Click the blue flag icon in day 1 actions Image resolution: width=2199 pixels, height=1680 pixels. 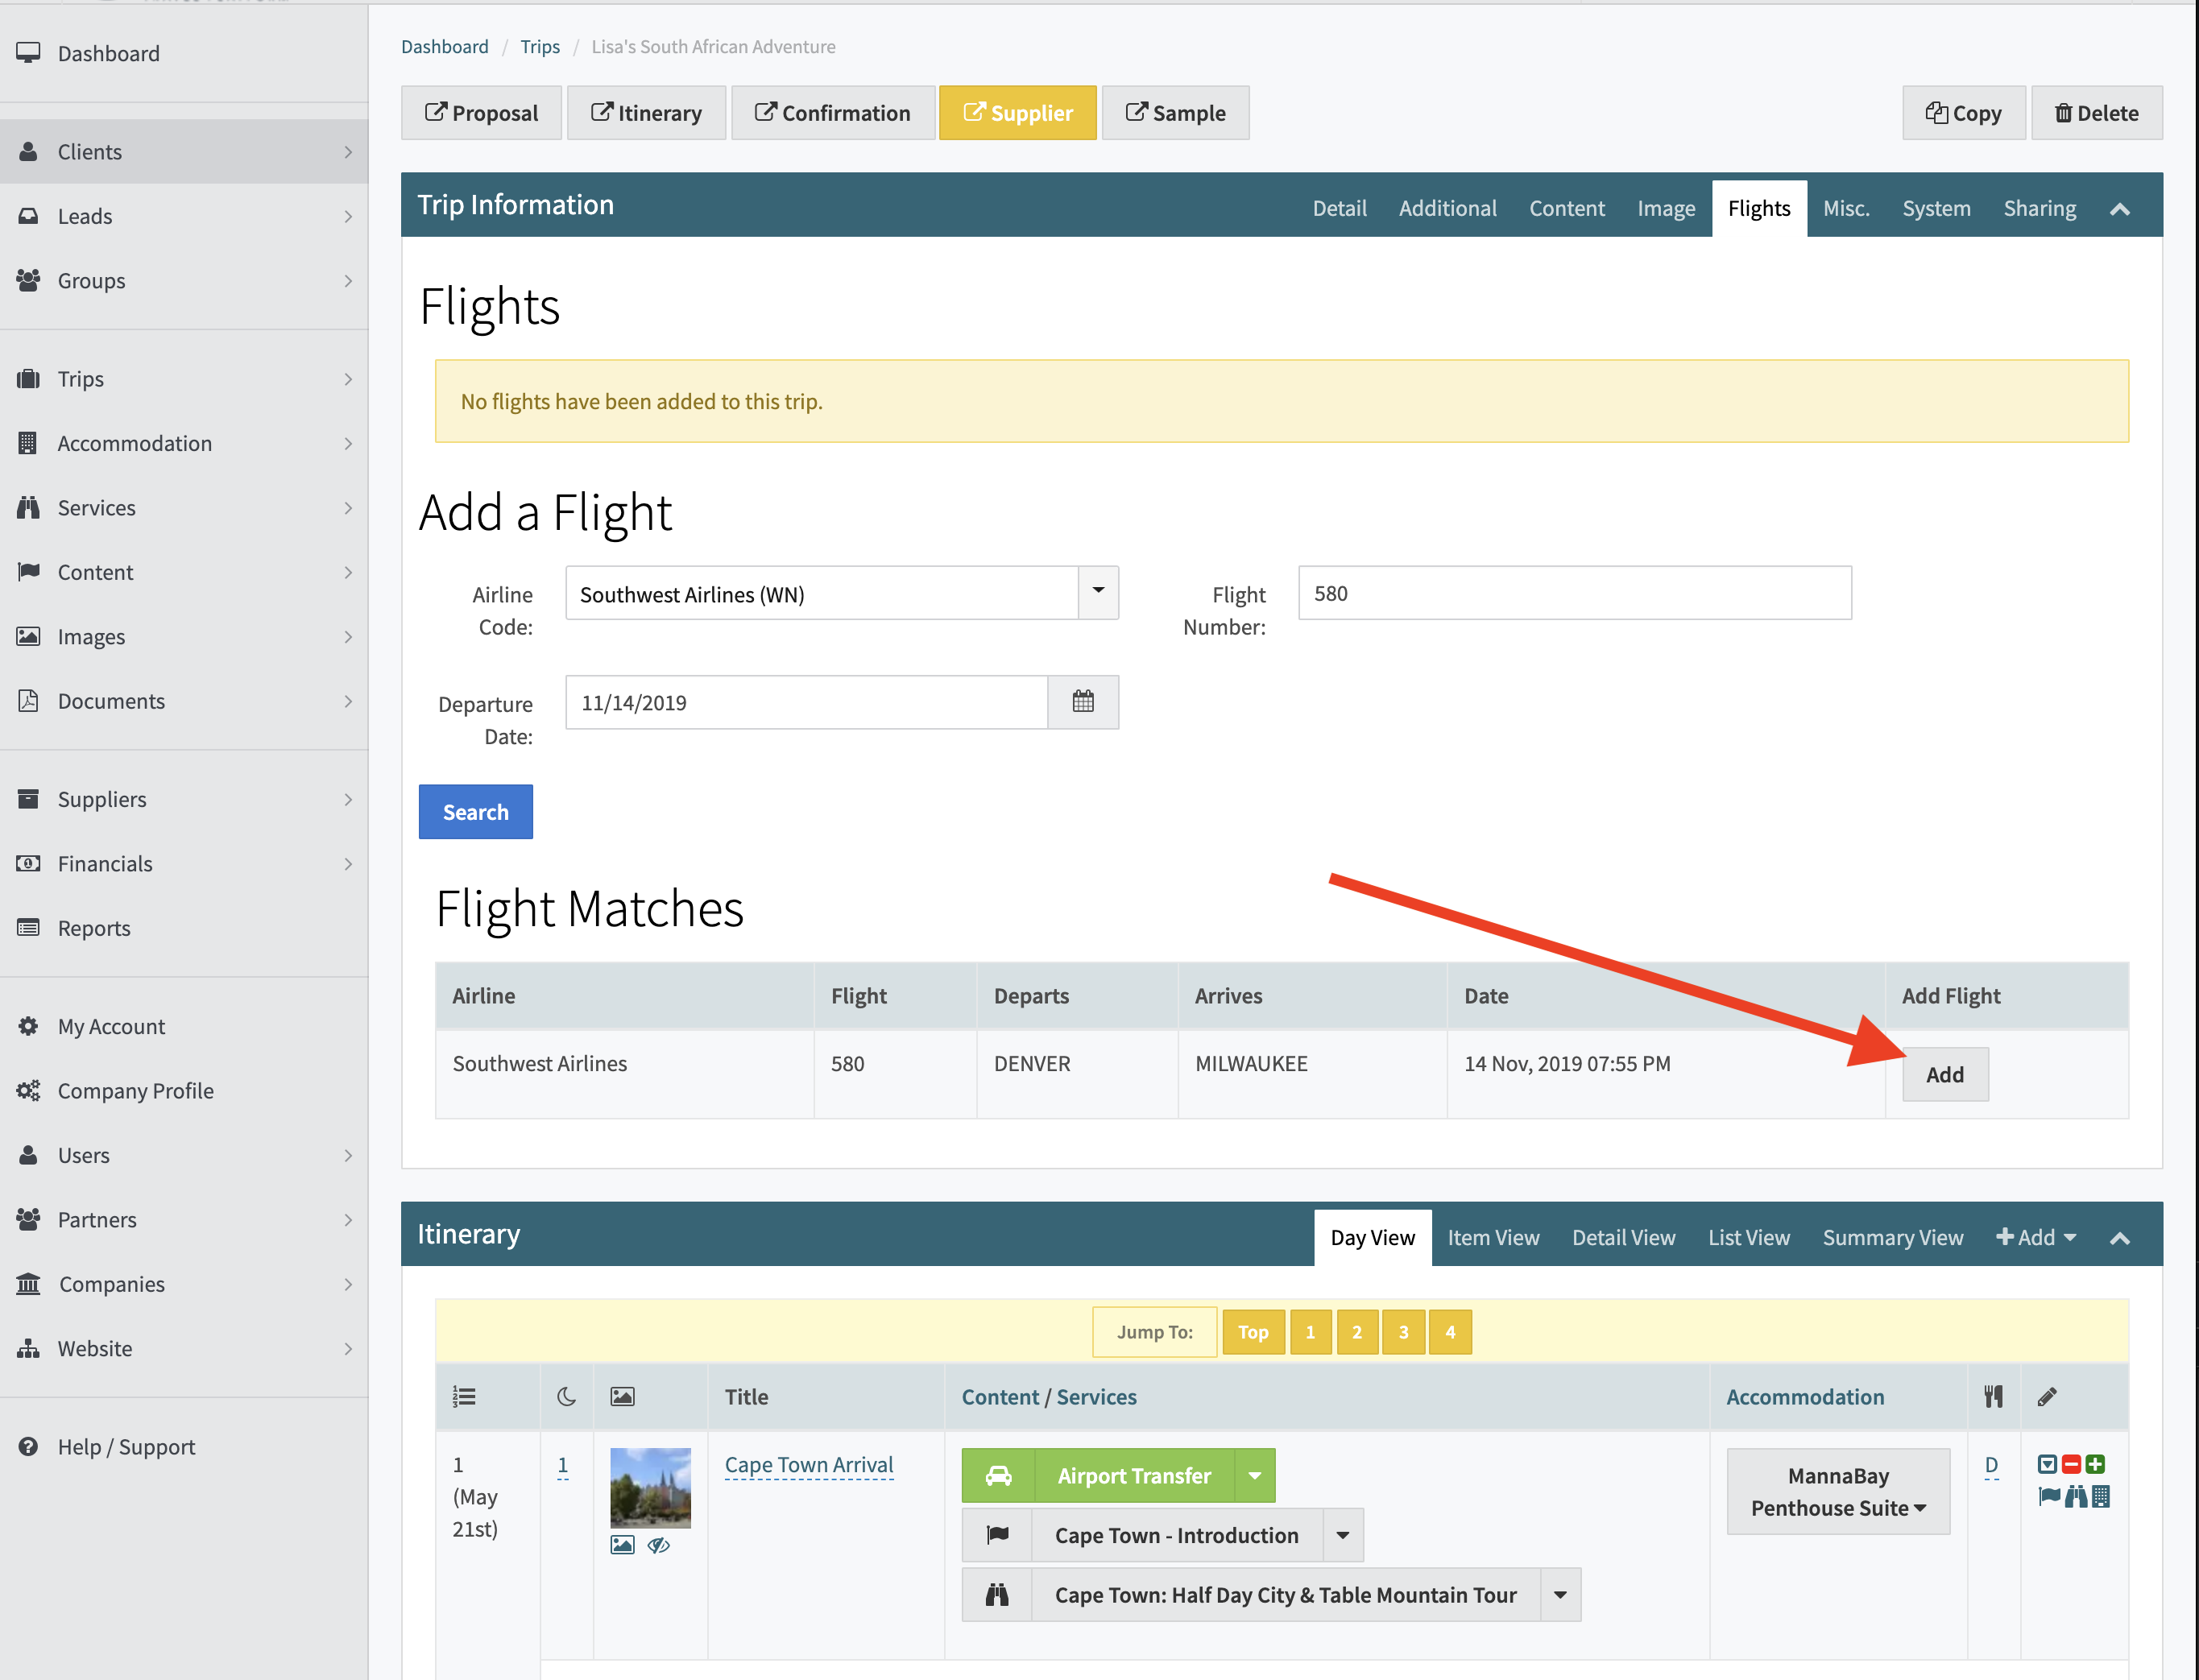click(x=2049, y=1496)
